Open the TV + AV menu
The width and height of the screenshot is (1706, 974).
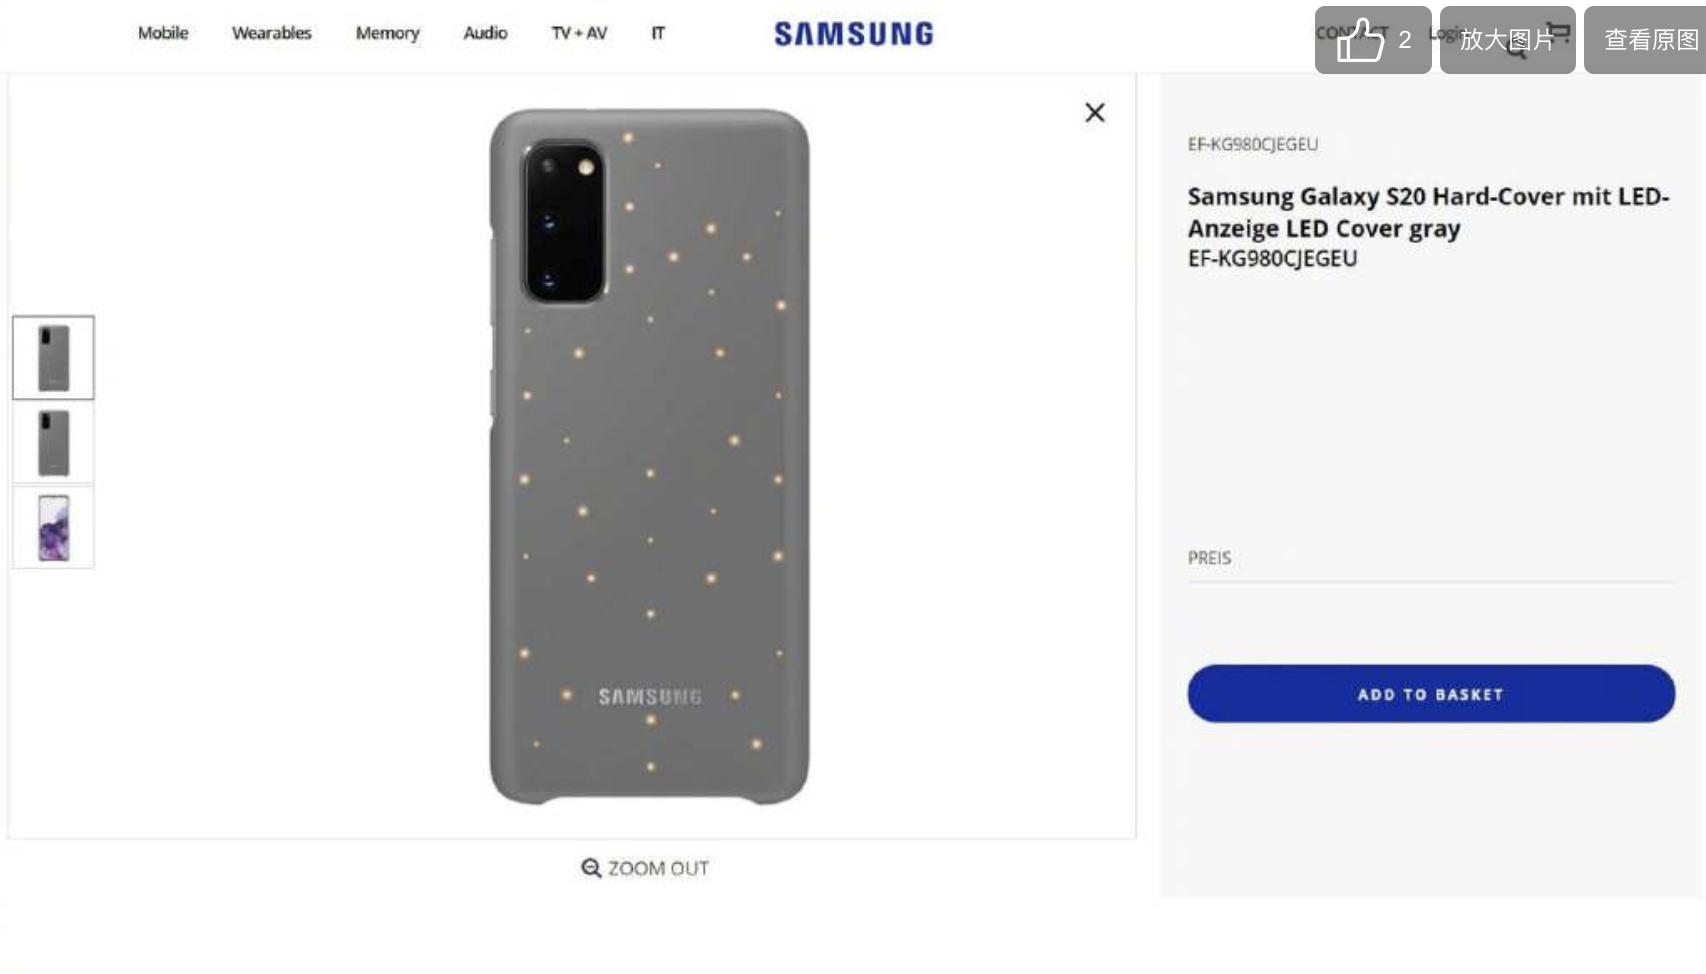tap(579, 33)
